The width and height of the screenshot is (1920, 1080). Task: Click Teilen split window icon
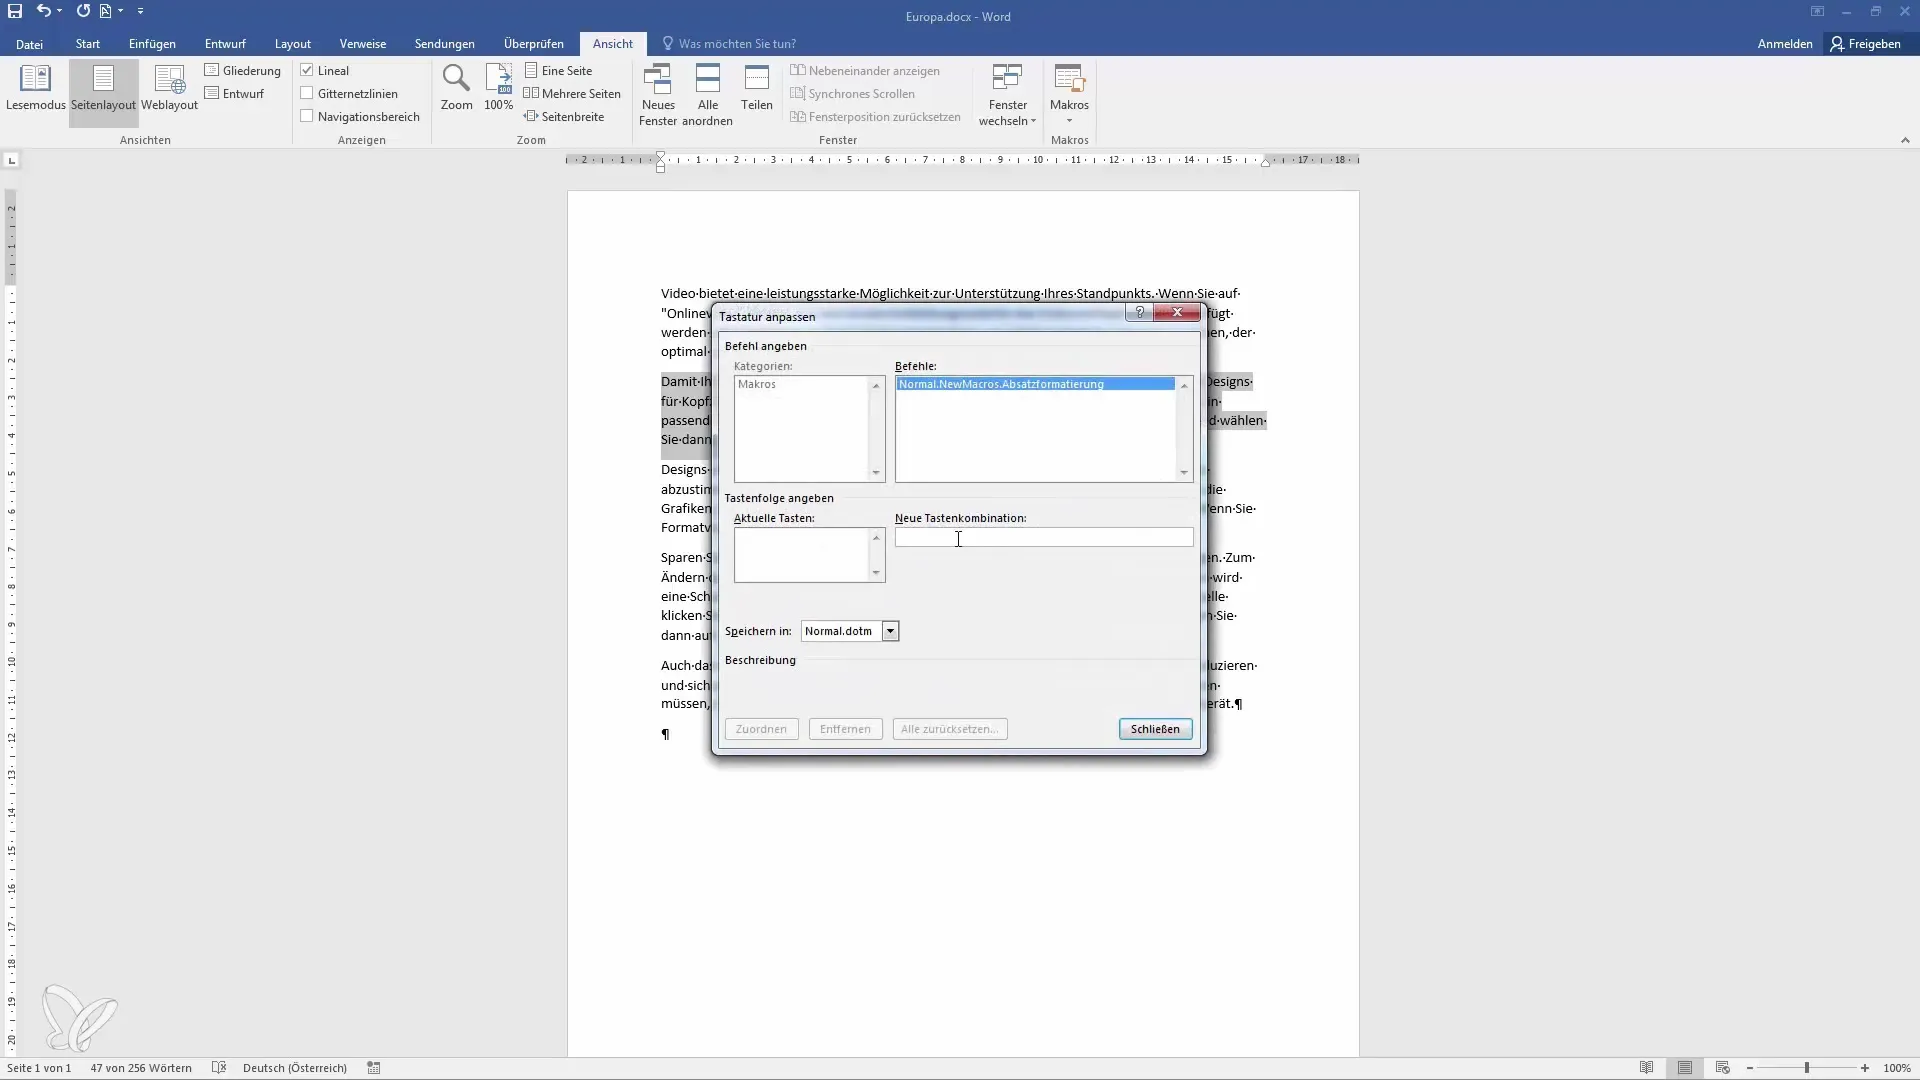point(756,88)
